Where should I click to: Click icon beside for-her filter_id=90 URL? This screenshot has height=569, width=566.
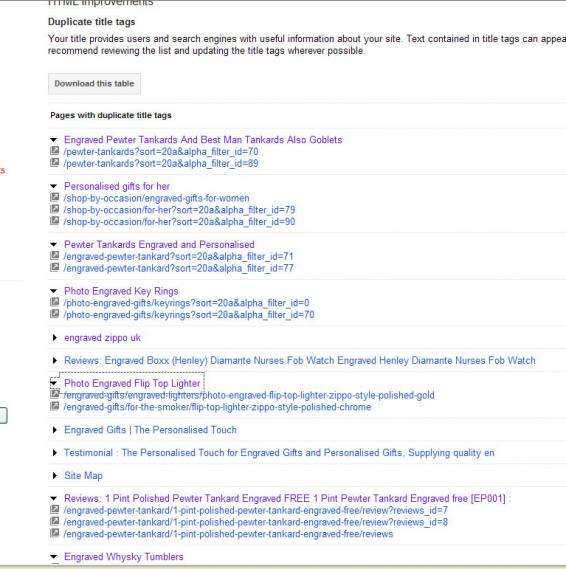54,221
